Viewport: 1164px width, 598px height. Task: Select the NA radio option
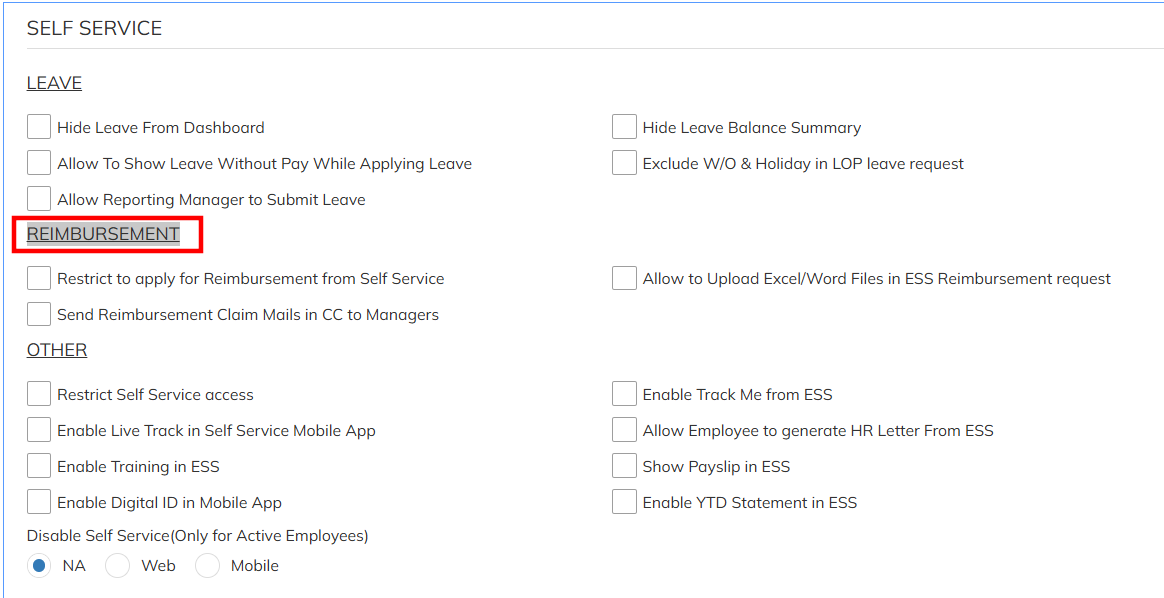pyautogui.click(x=39, y=566)
